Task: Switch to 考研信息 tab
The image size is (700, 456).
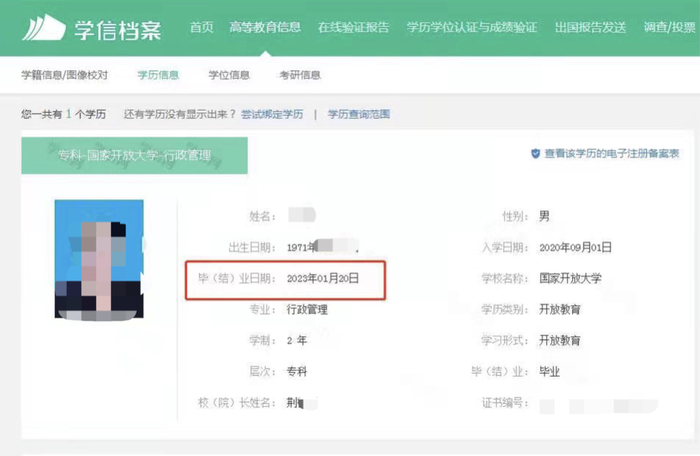Action: (300, 75)
